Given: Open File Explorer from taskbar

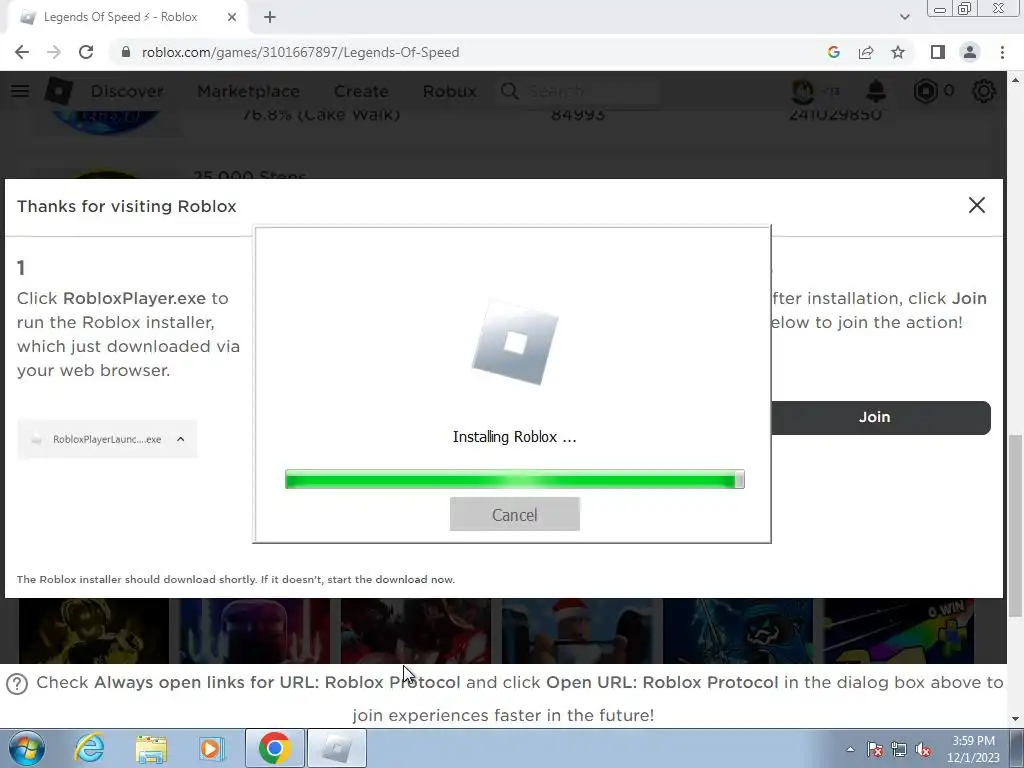Looking at the screenshot, I should pos(152,748).
